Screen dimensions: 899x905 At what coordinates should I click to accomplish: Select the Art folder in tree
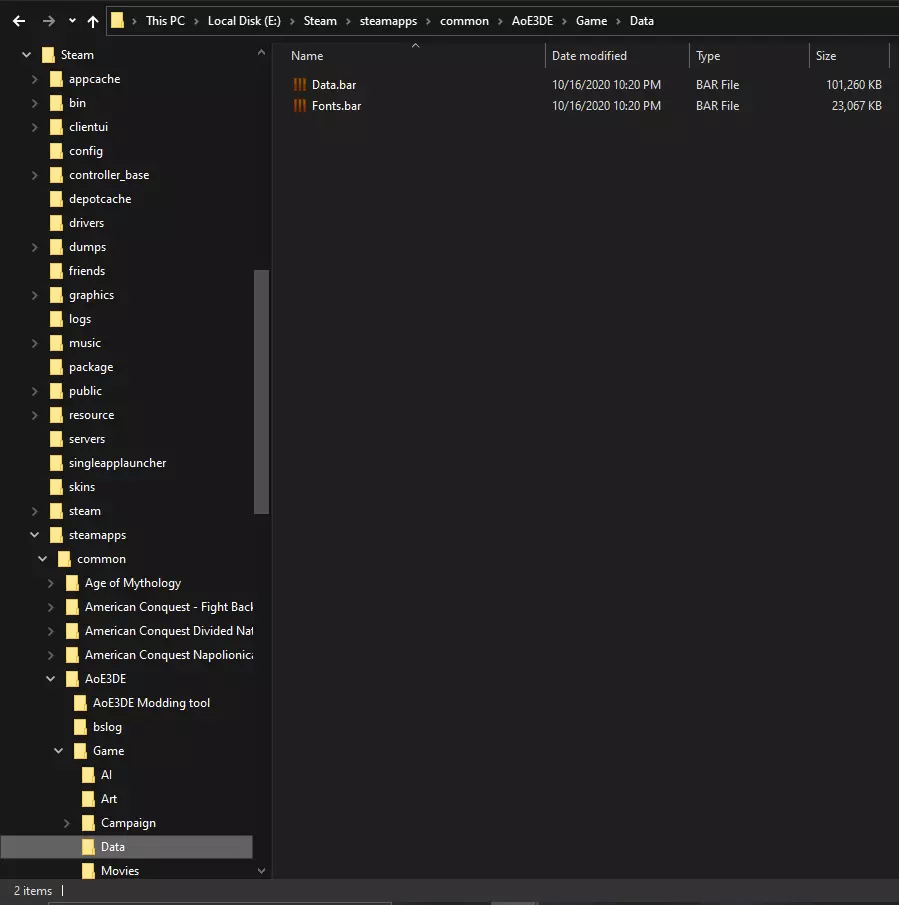tap(109, 799)
